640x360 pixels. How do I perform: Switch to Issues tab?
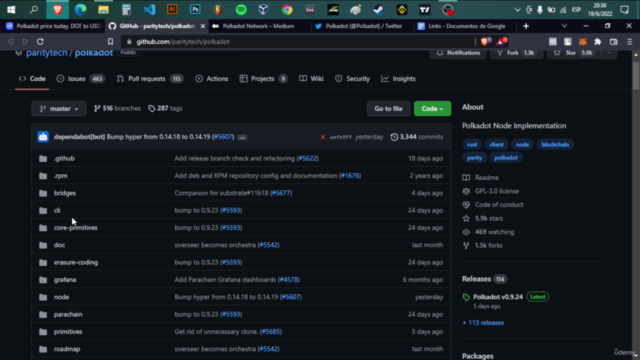coord(80,79)
